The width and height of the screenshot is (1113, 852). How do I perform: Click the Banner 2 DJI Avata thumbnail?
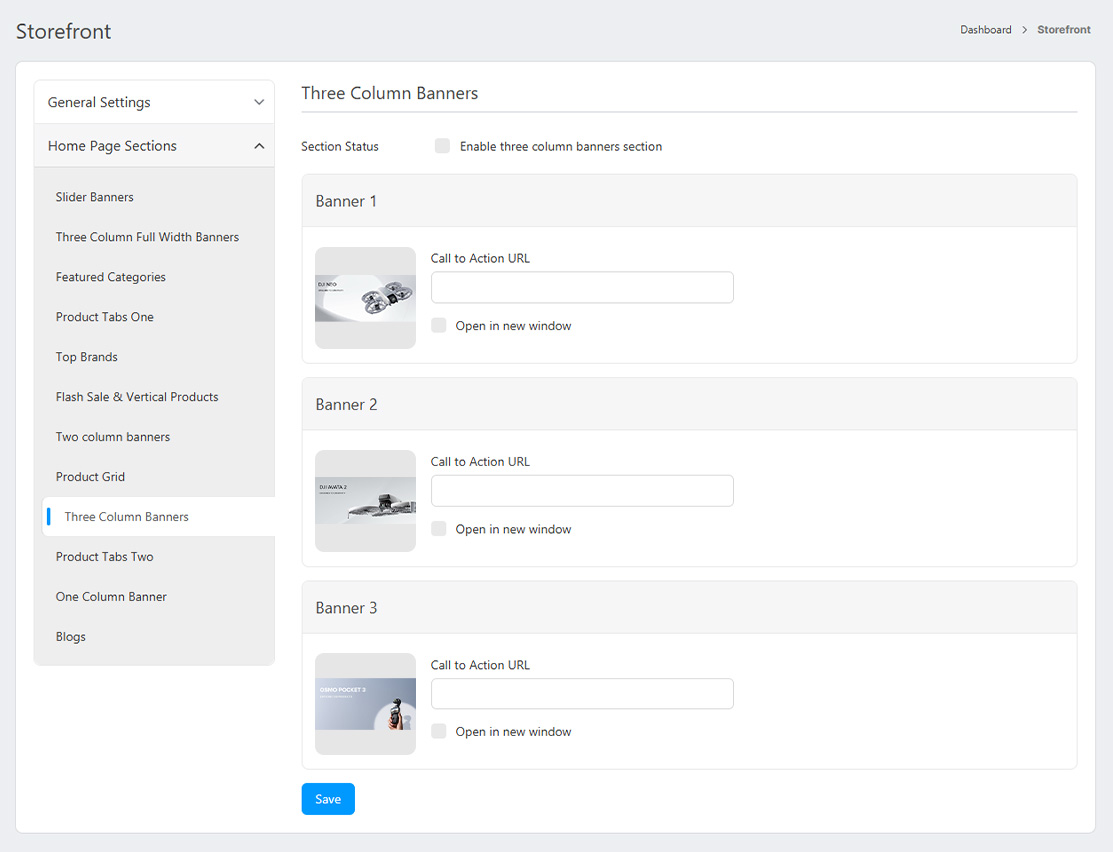365,501
